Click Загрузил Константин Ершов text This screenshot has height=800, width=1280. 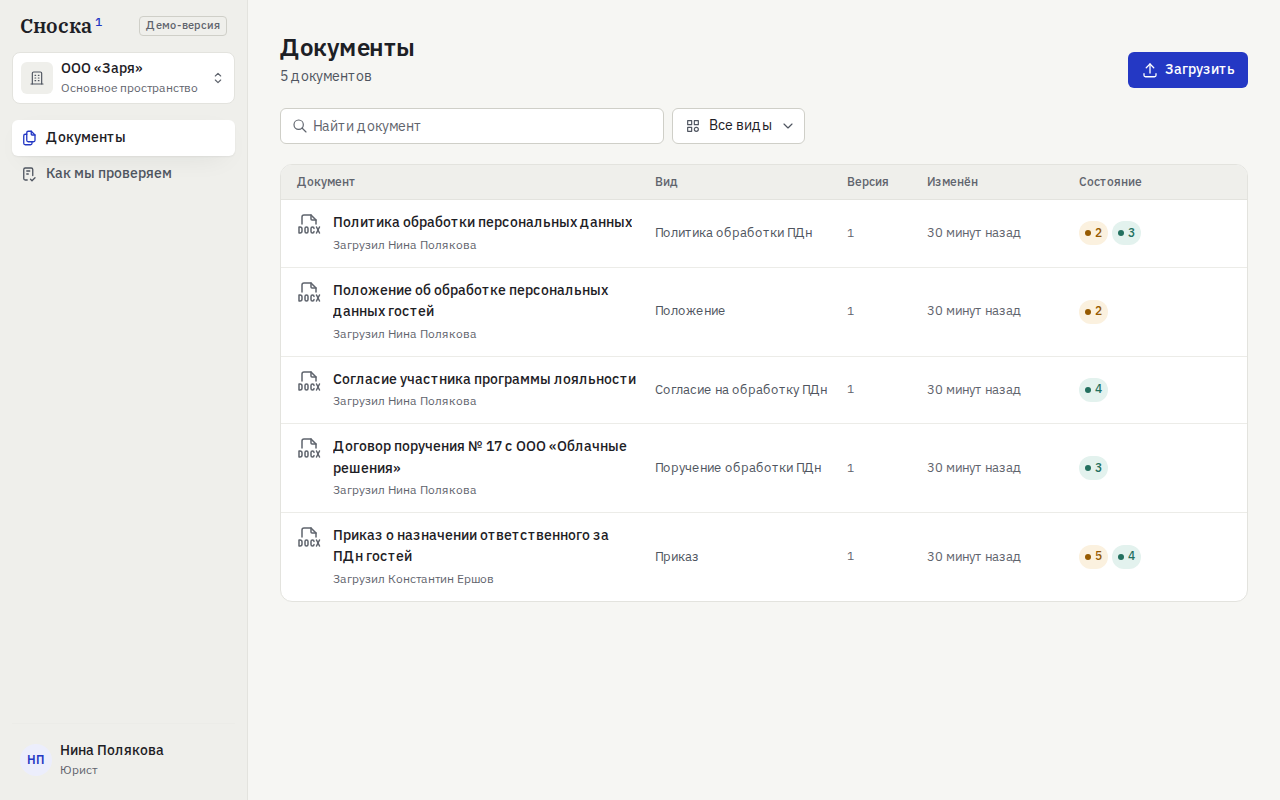pyautogui.click(x=413, y=580)
